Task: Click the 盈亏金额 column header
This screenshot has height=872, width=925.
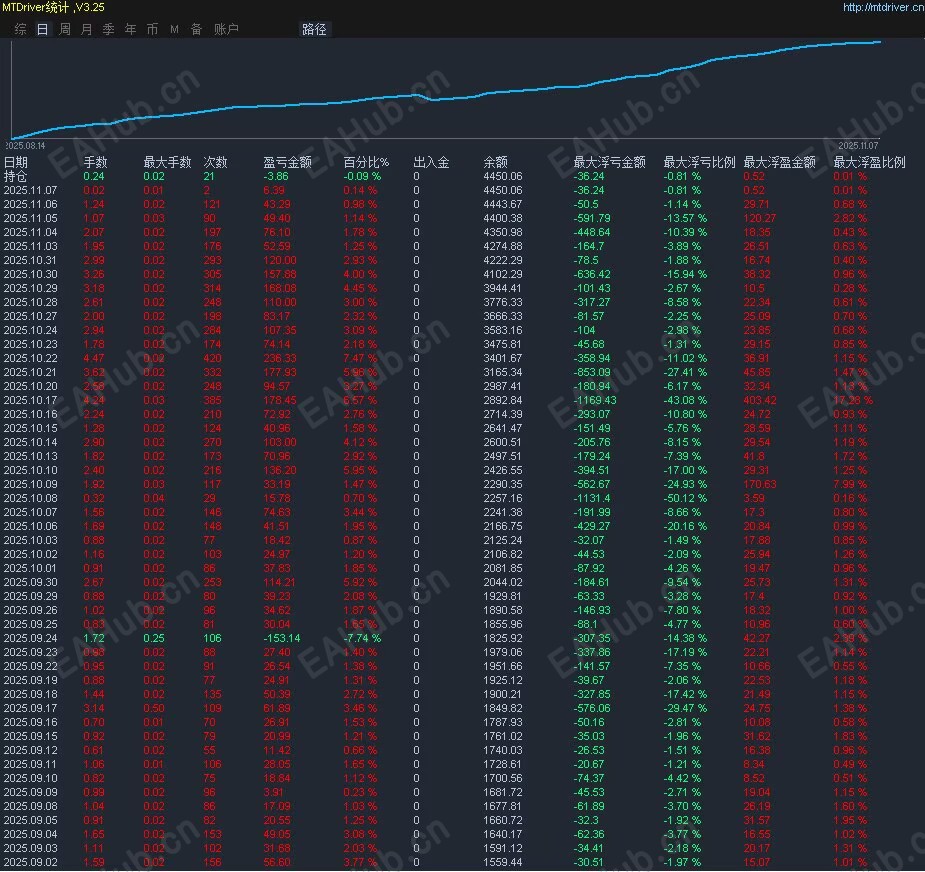Action: pos(287,162)
